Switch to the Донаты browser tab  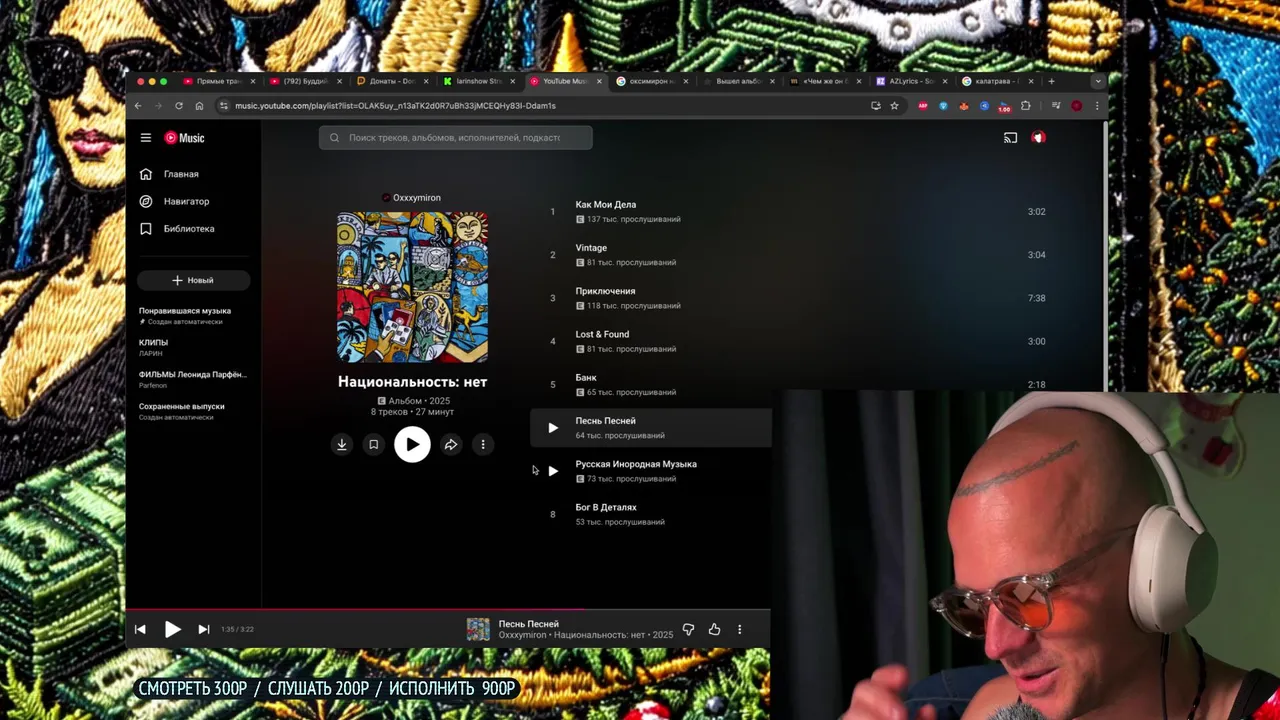[x=391, y=81]
